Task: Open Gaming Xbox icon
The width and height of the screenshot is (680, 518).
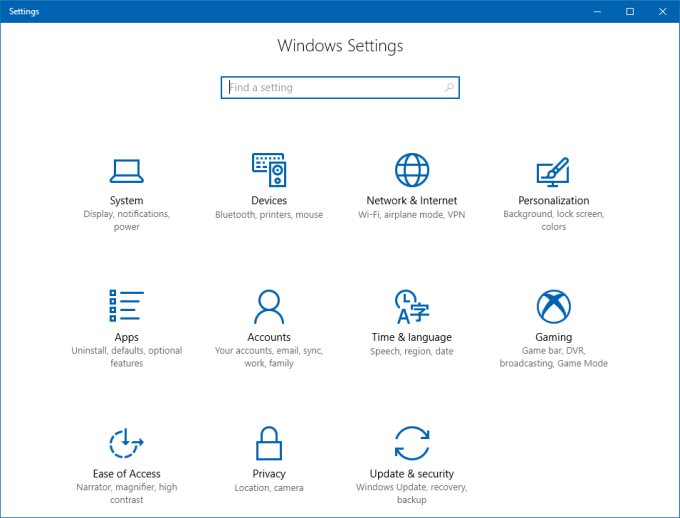Action: pyautogui.click(x=553, y=307)
